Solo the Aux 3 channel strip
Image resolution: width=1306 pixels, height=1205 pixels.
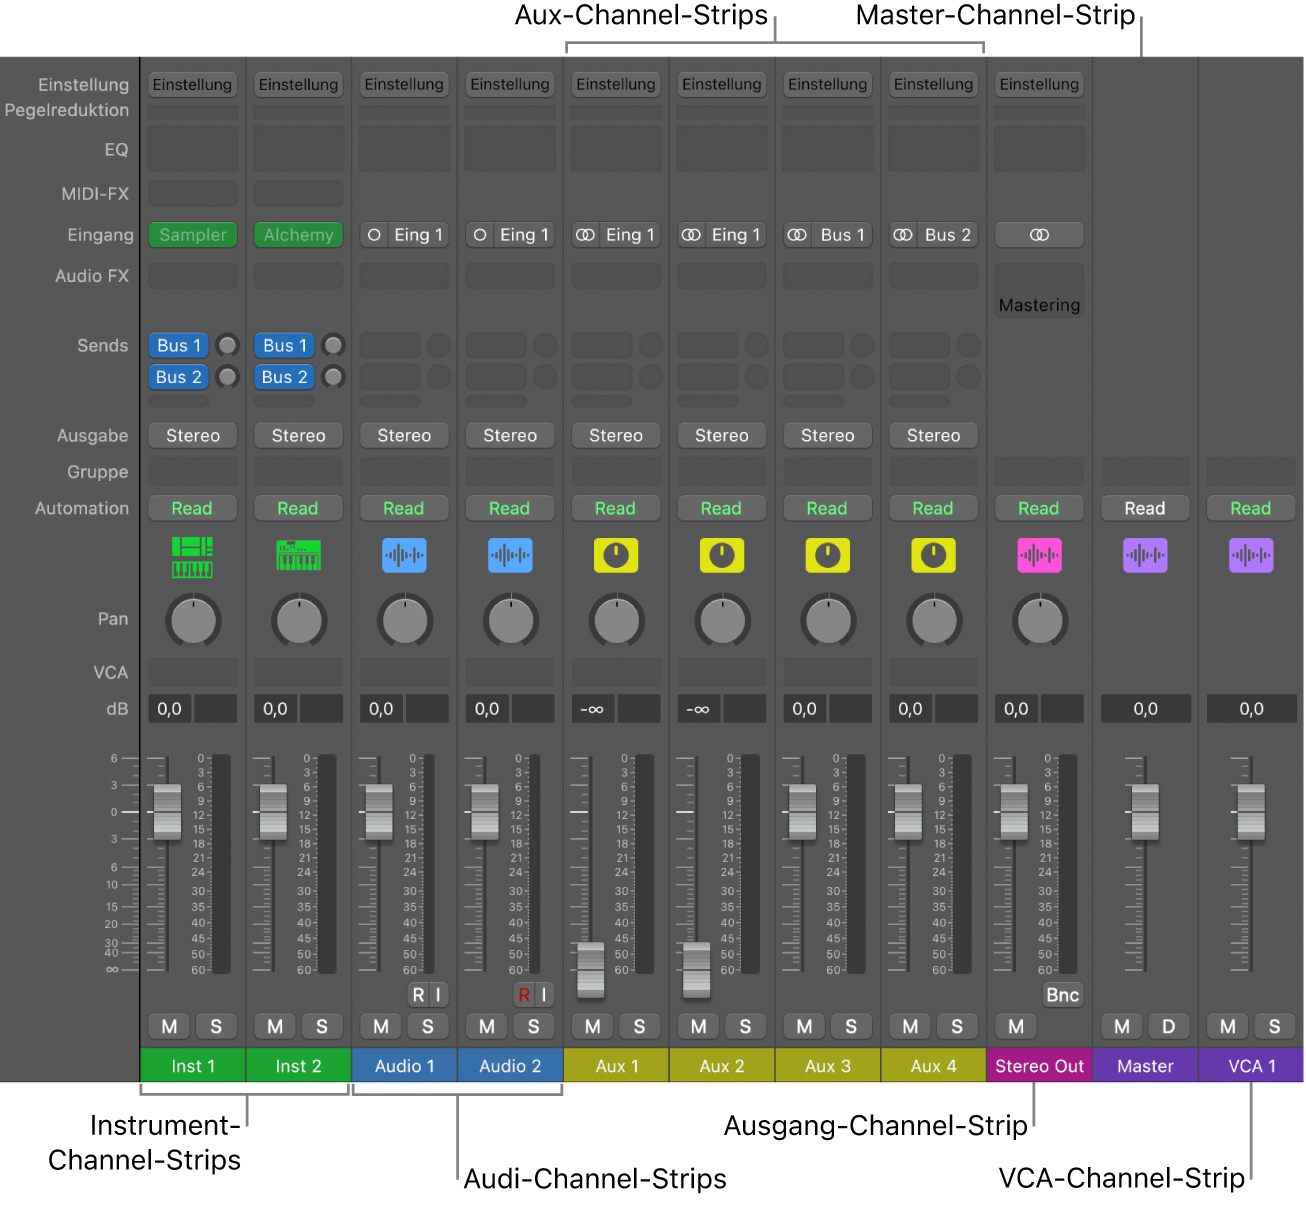851,1025
